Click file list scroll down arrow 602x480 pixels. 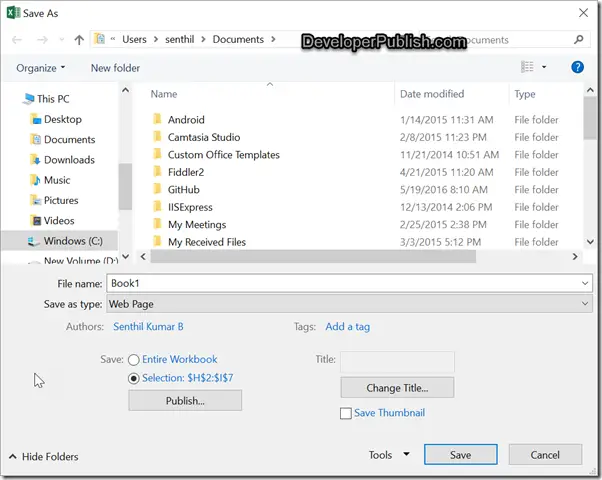point(590,242)
